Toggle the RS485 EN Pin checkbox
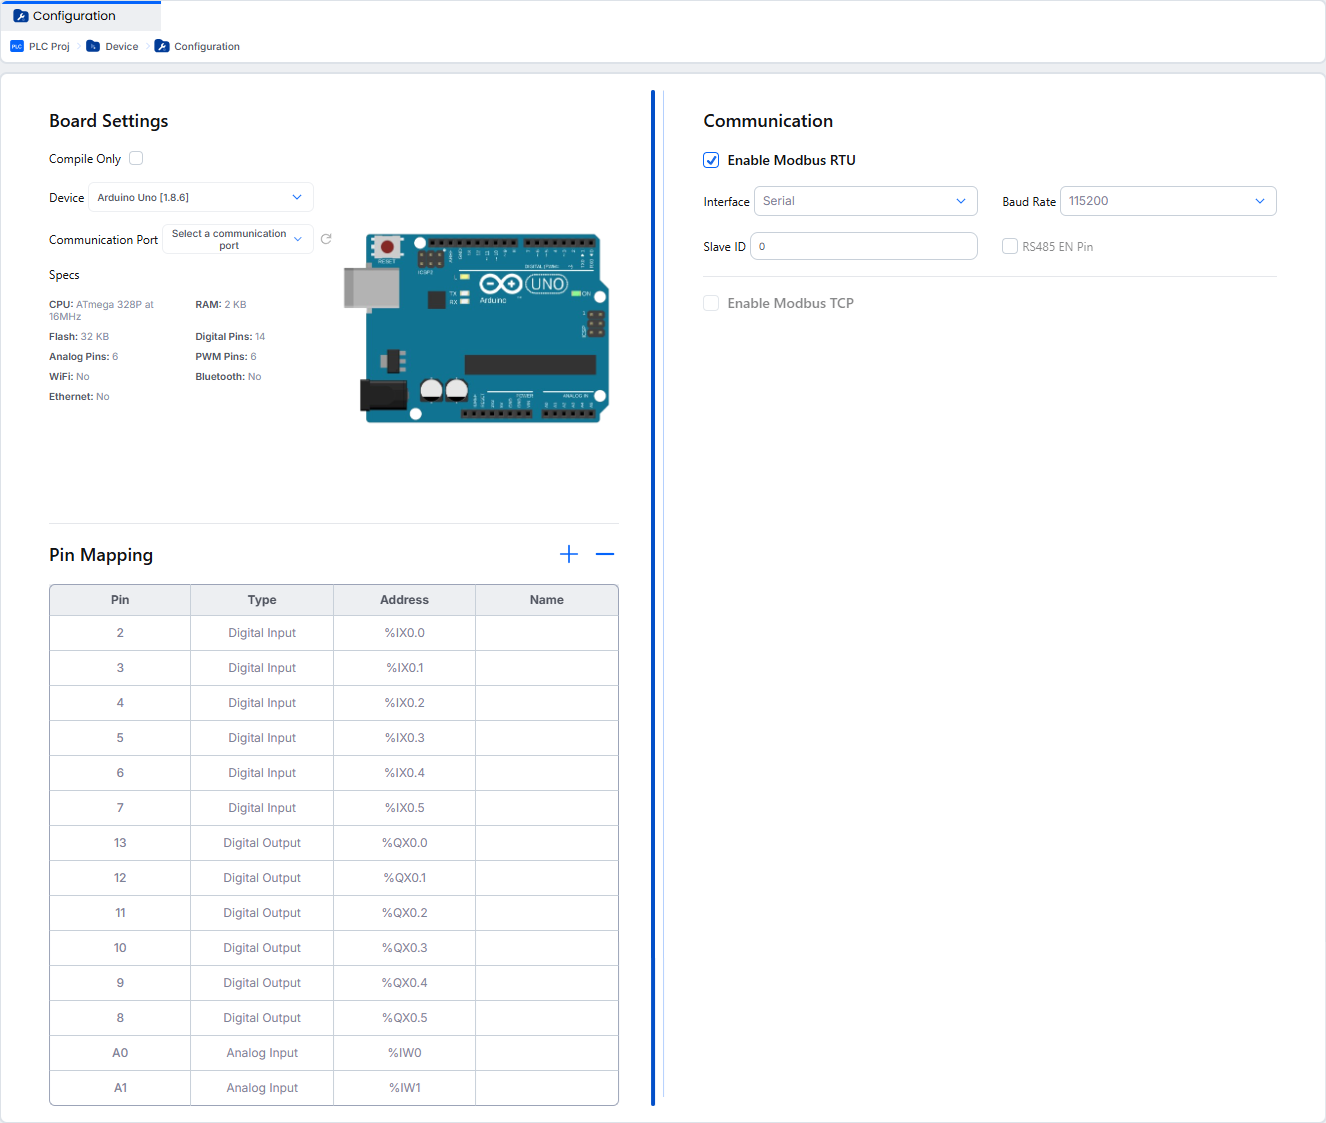Screen dimensions: 1326x1123 (x=1010, y=246)
